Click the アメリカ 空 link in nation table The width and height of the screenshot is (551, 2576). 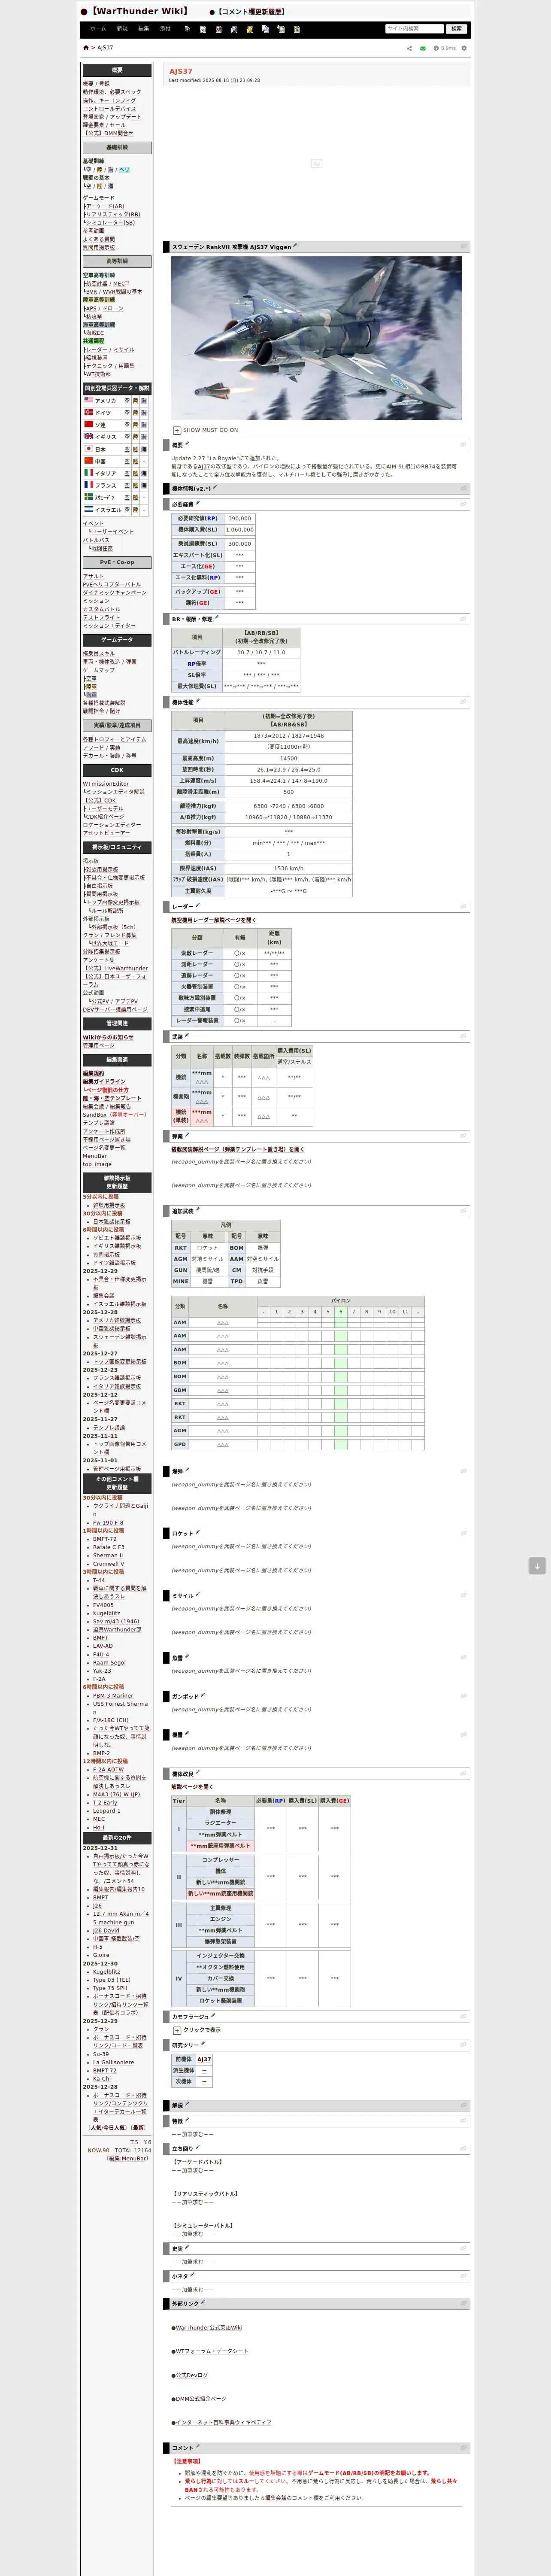point(128,400)
